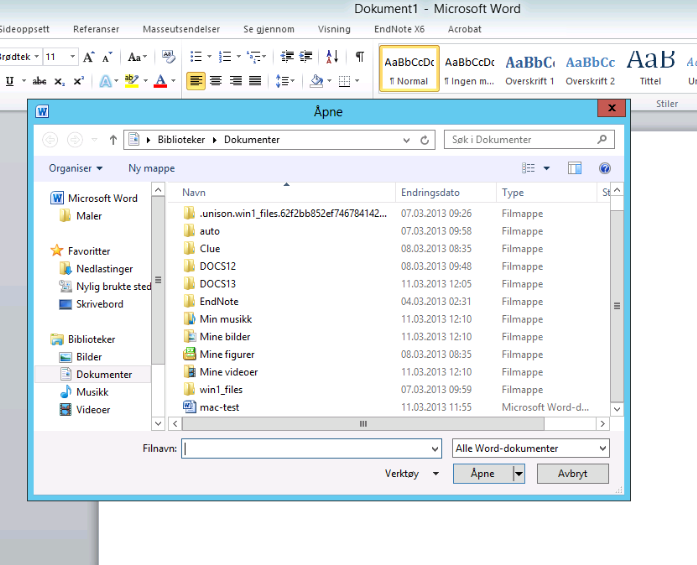The height and width of the screenshot is (565, 697).
Task: Open the Alle Word-dokumenter file type dropdown
Action: [x=530, y=448]
